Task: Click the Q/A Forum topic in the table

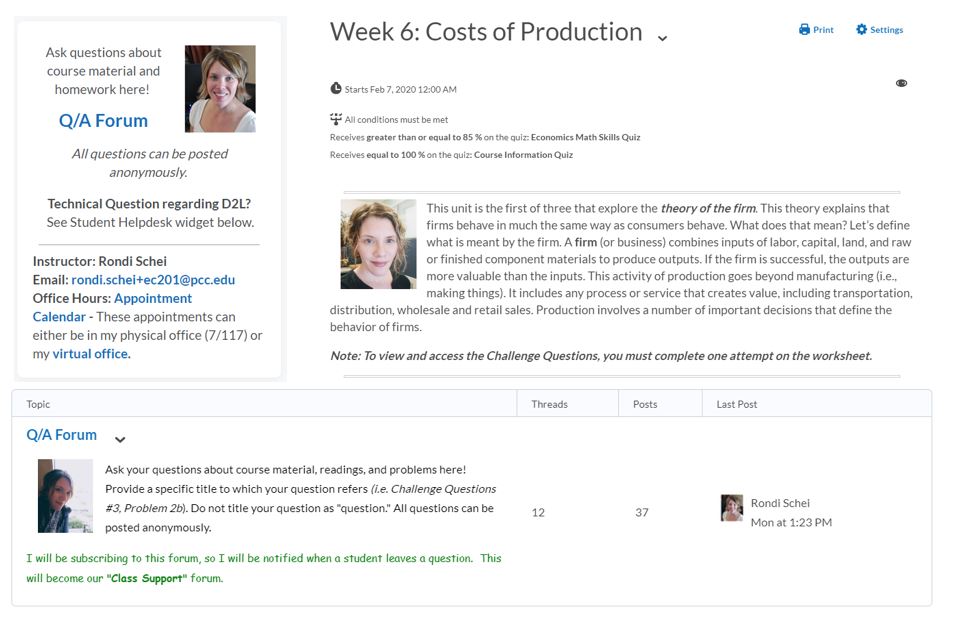Action: (62, 434)
